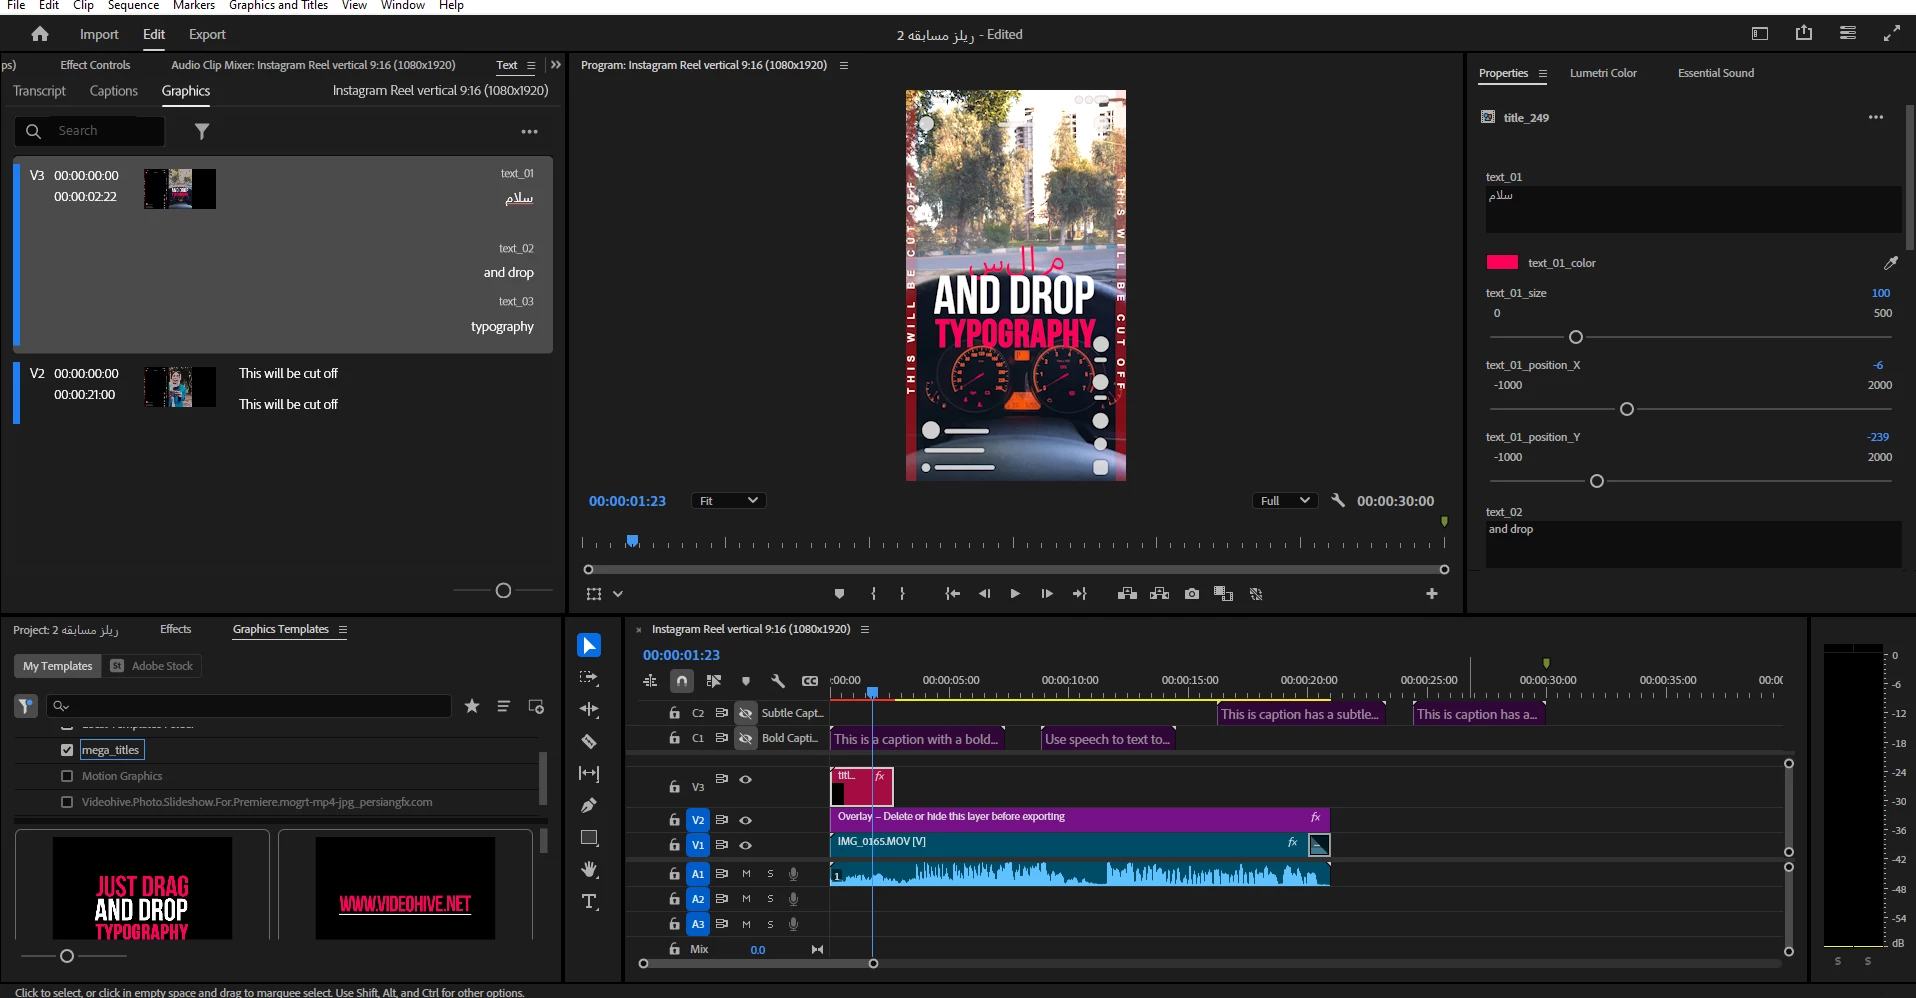Click the Export Frame camera icon
Viewport: 1916px width, 998px height.
click(1191, 594)
